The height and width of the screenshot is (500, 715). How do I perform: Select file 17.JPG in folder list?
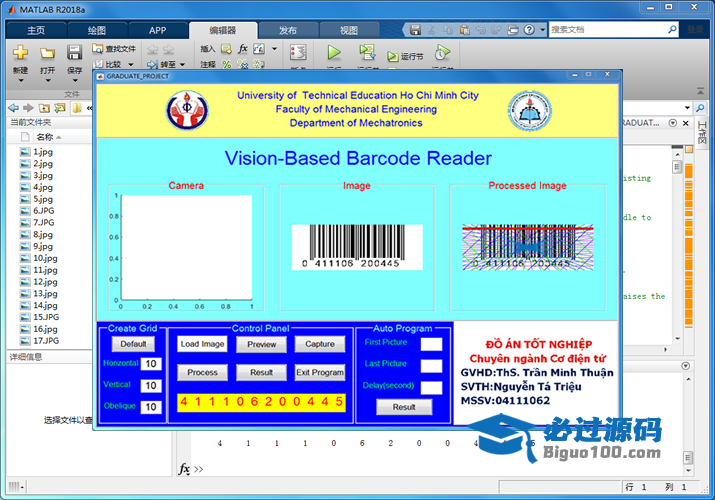coord(46,341)
